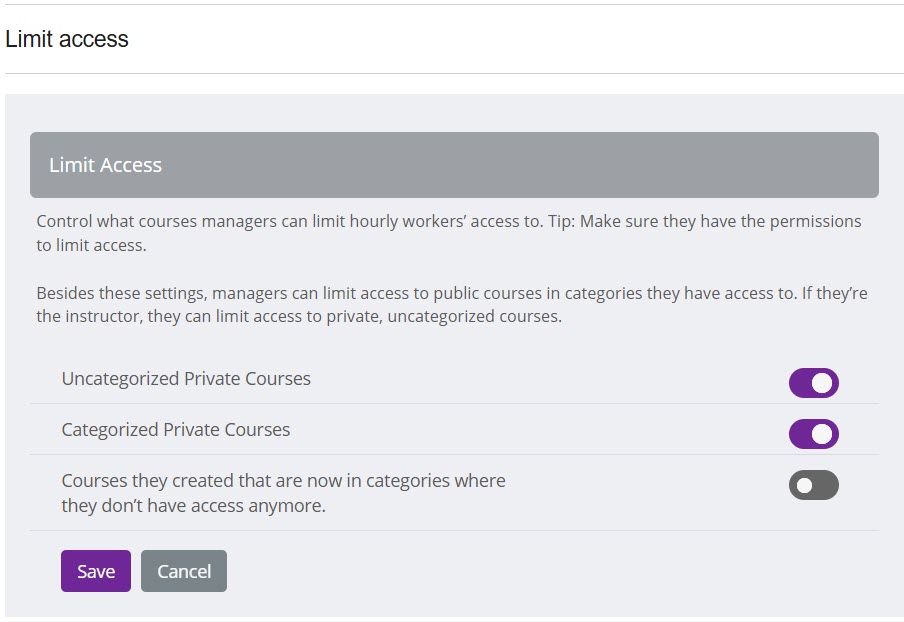The image size is (904, 622).
Task: Turn off the Categorized Private Courses switch
Action: (x=813, y=434)
